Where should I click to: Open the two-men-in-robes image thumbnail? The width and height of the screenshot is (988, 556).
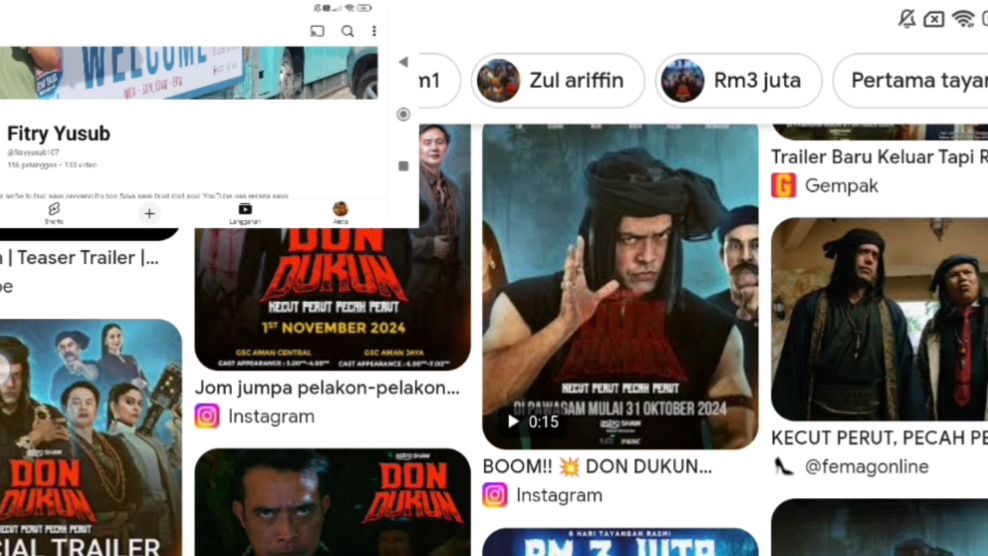point(880,320)
